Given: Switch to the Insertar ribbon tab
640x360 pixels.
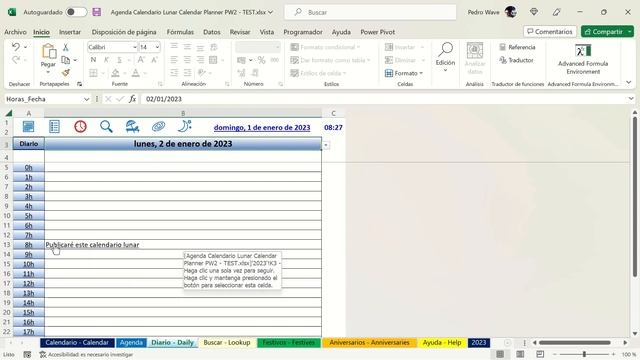Looking at the screenshot, I should coord(70,32).
